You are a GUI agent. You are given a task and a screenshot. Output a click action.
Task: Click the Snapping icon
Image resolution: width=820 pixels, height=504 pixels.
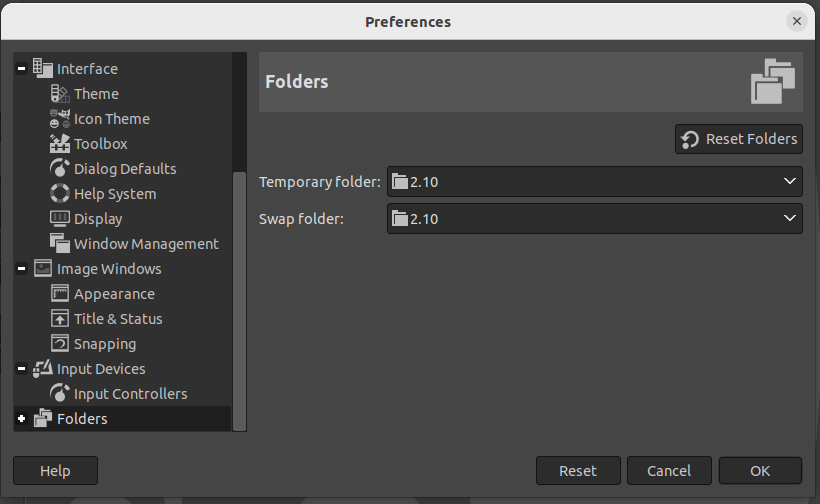[59, 344]
